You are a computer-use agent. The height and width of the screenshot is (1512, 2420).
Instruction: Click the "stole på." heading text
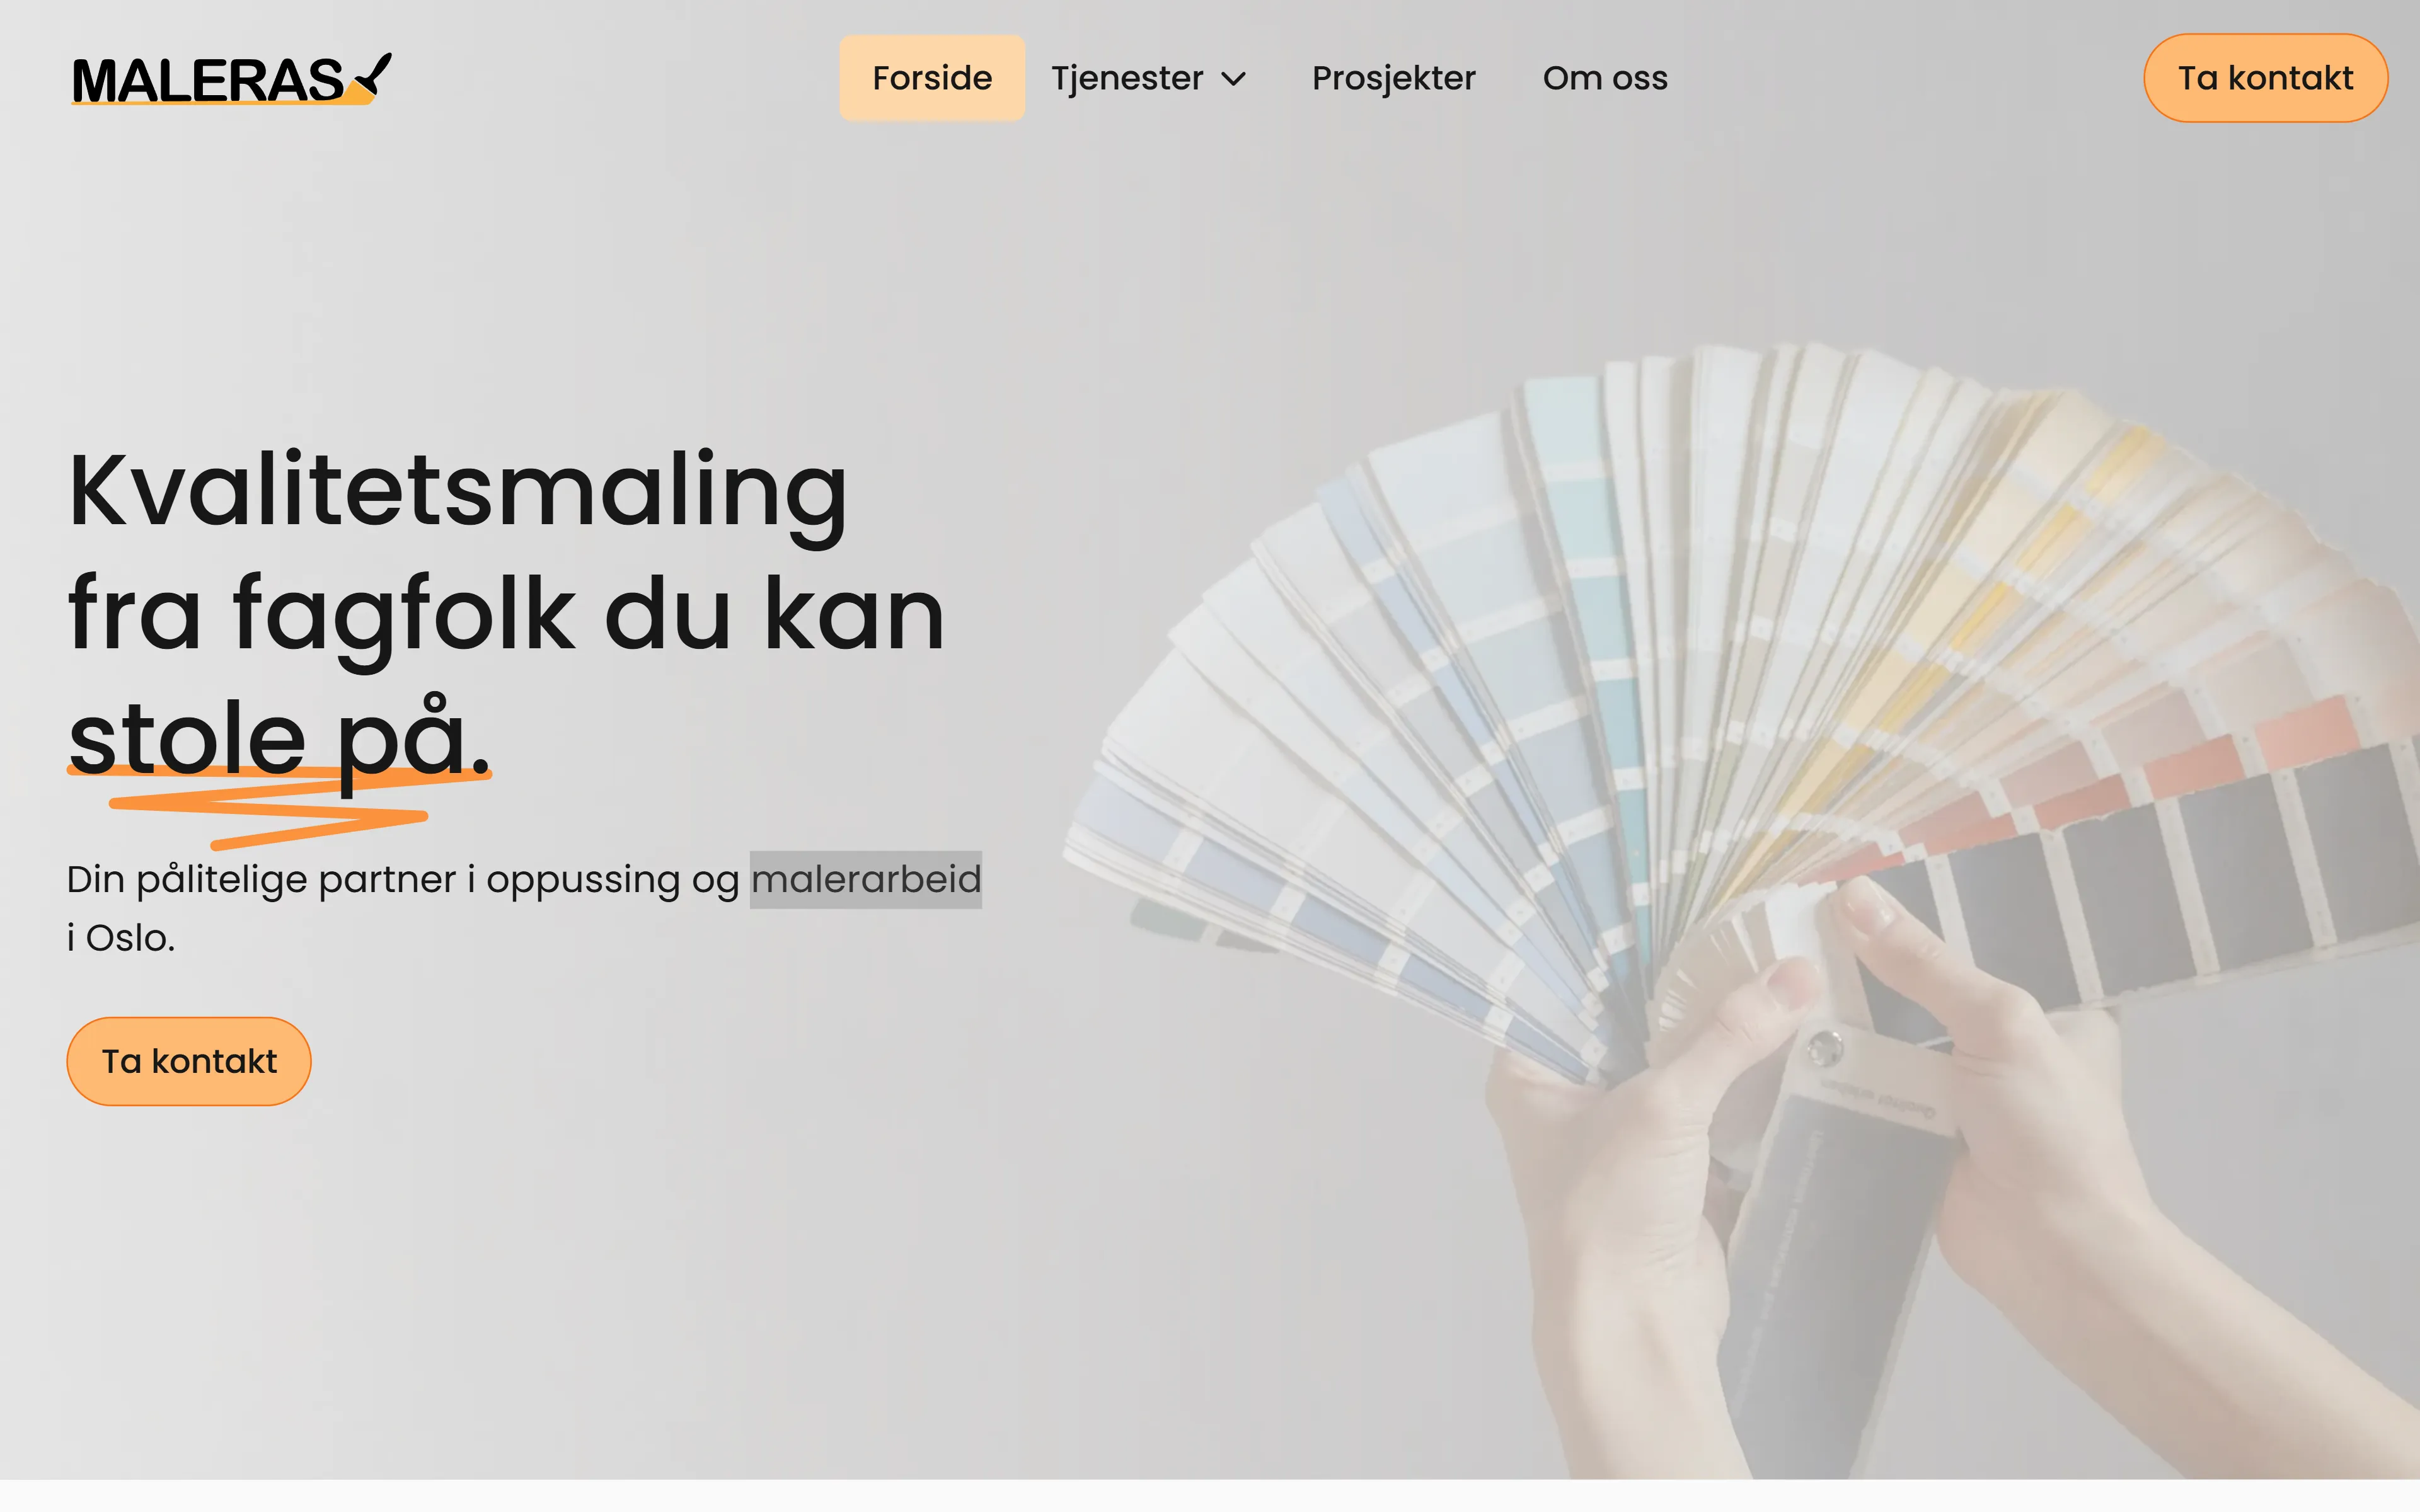pyautogui.click(x=280, y=738)
